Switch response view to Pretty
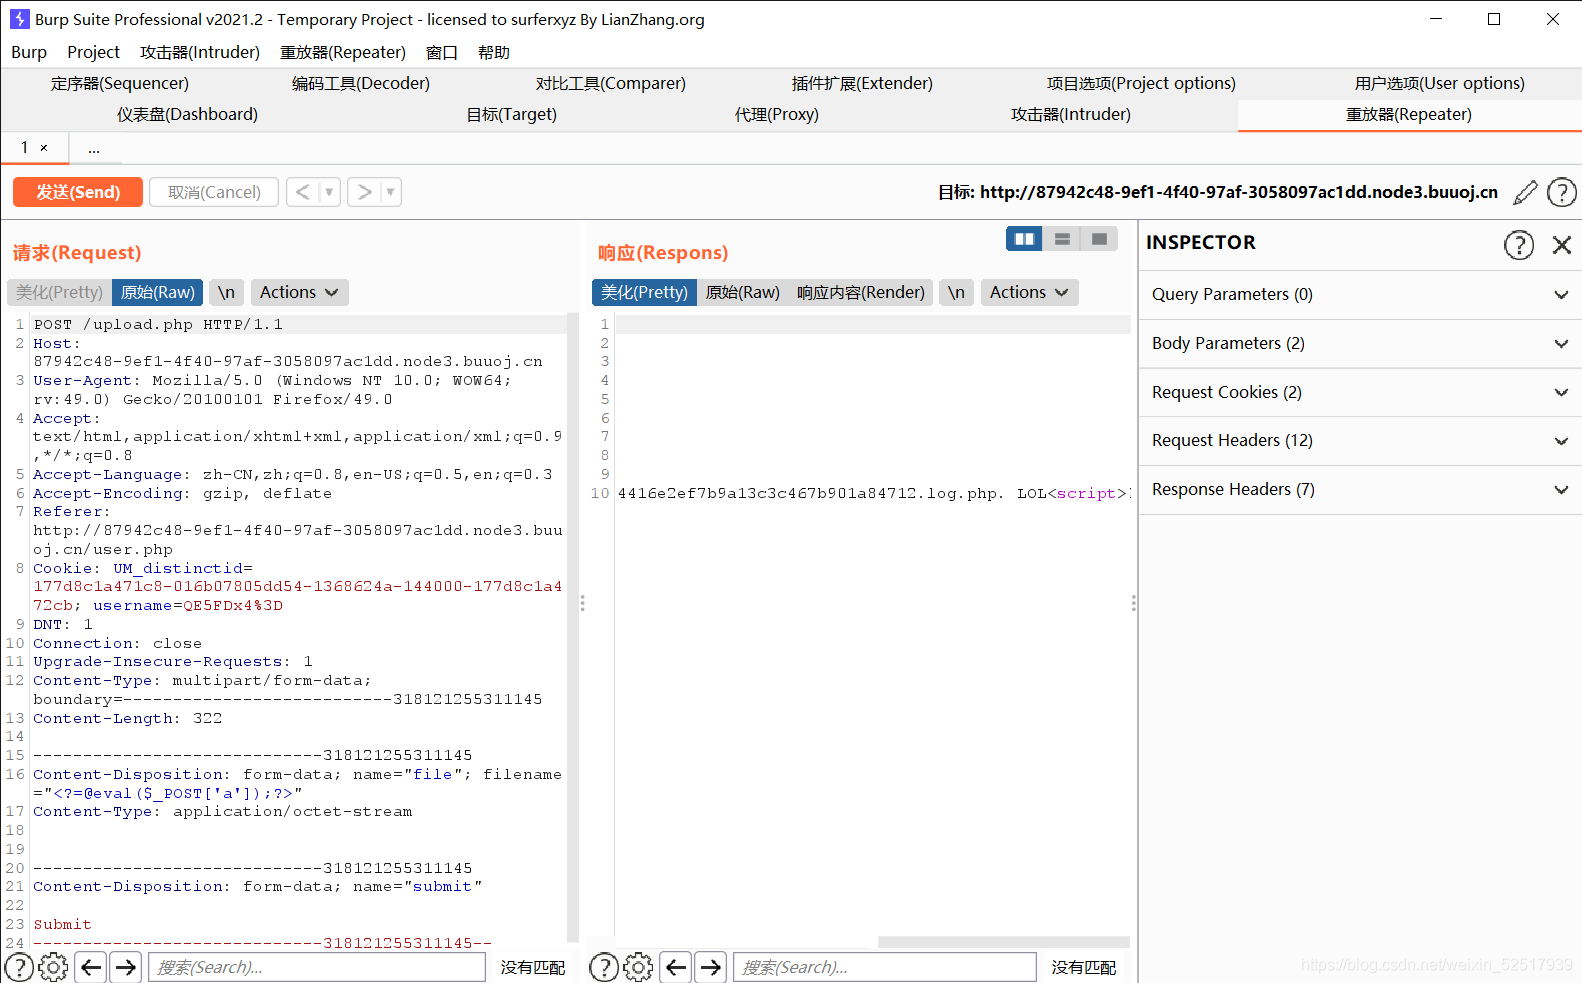The height and width of the screenshot is (983, 1582). [x=644, y=292]
